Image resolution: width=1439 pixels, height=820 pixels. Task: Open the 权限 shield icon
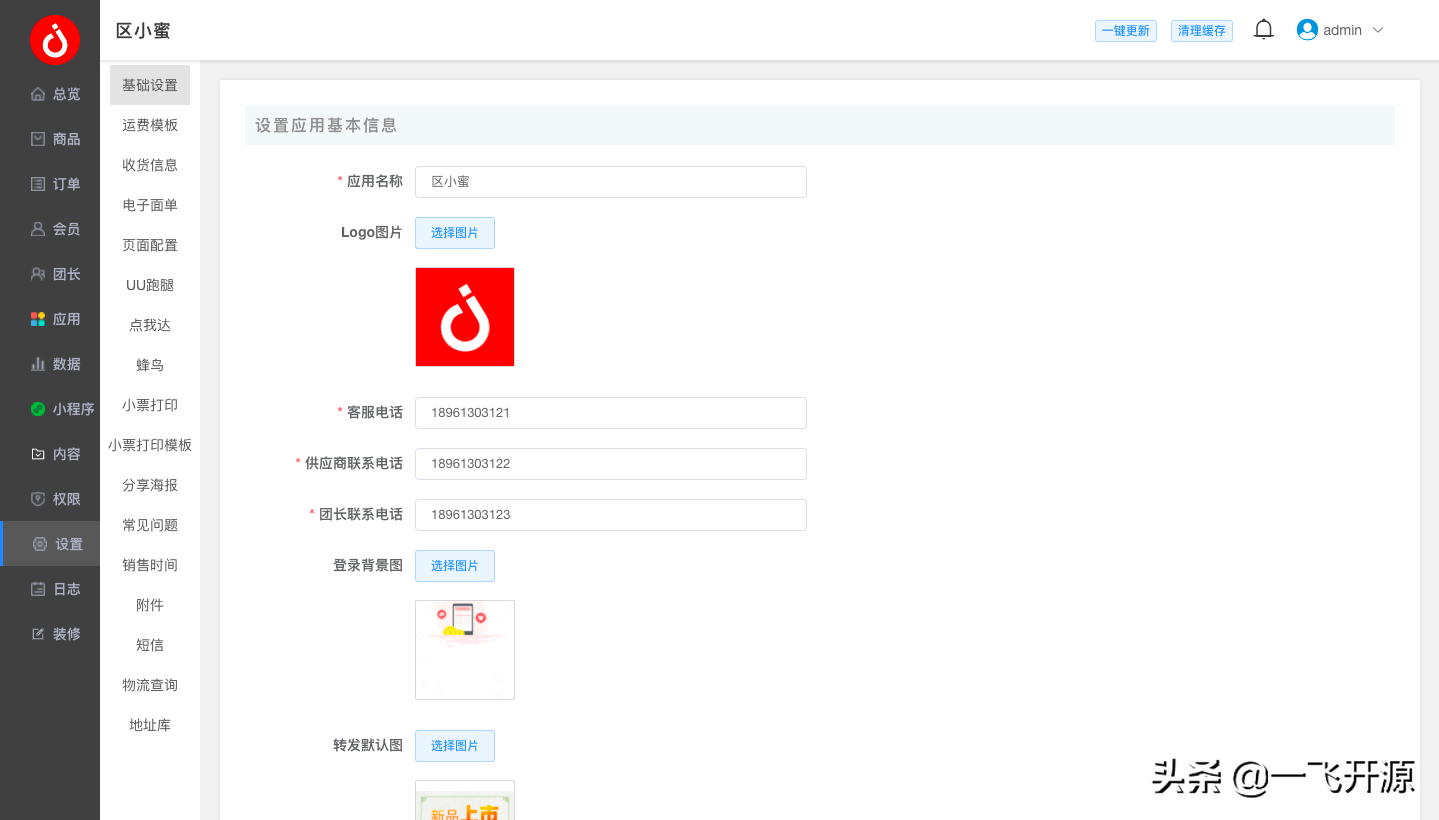38,499
